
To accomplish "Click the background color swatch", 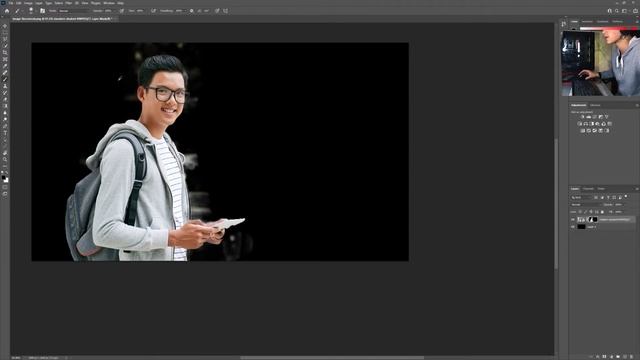I will (7, 180).
